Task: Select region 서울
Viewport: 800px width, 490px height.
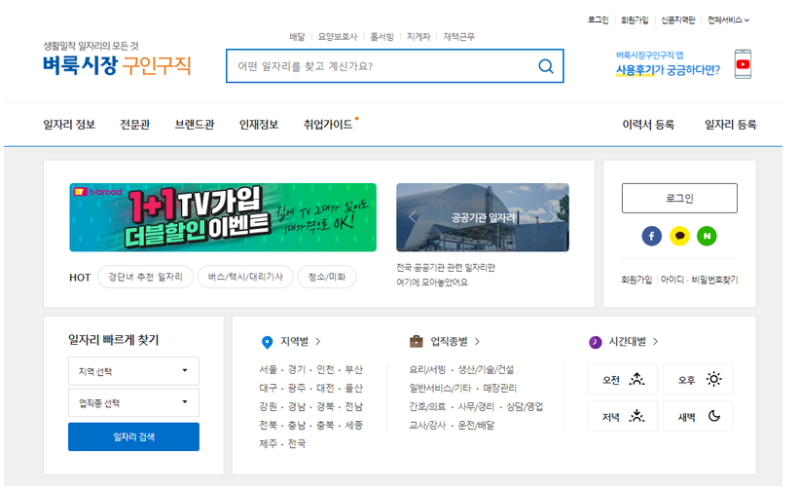Action: click(x=268, y=370)
